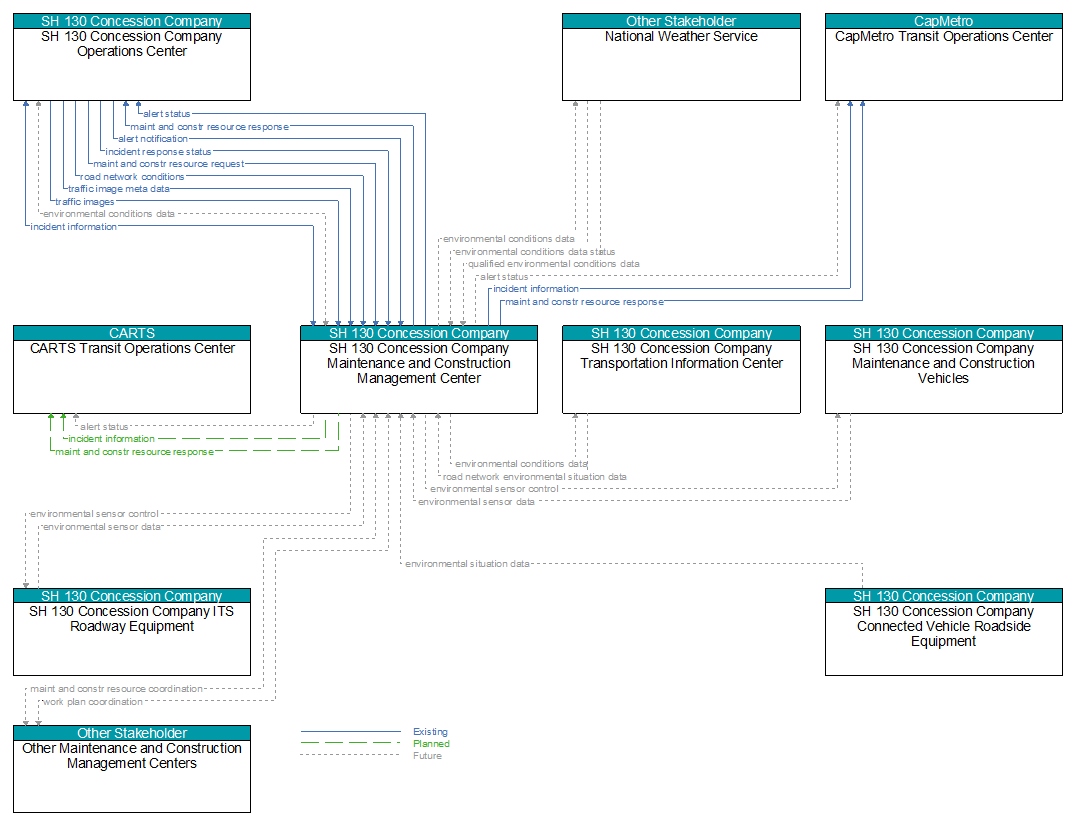Select the 'traffic image meta data' label

118,189
